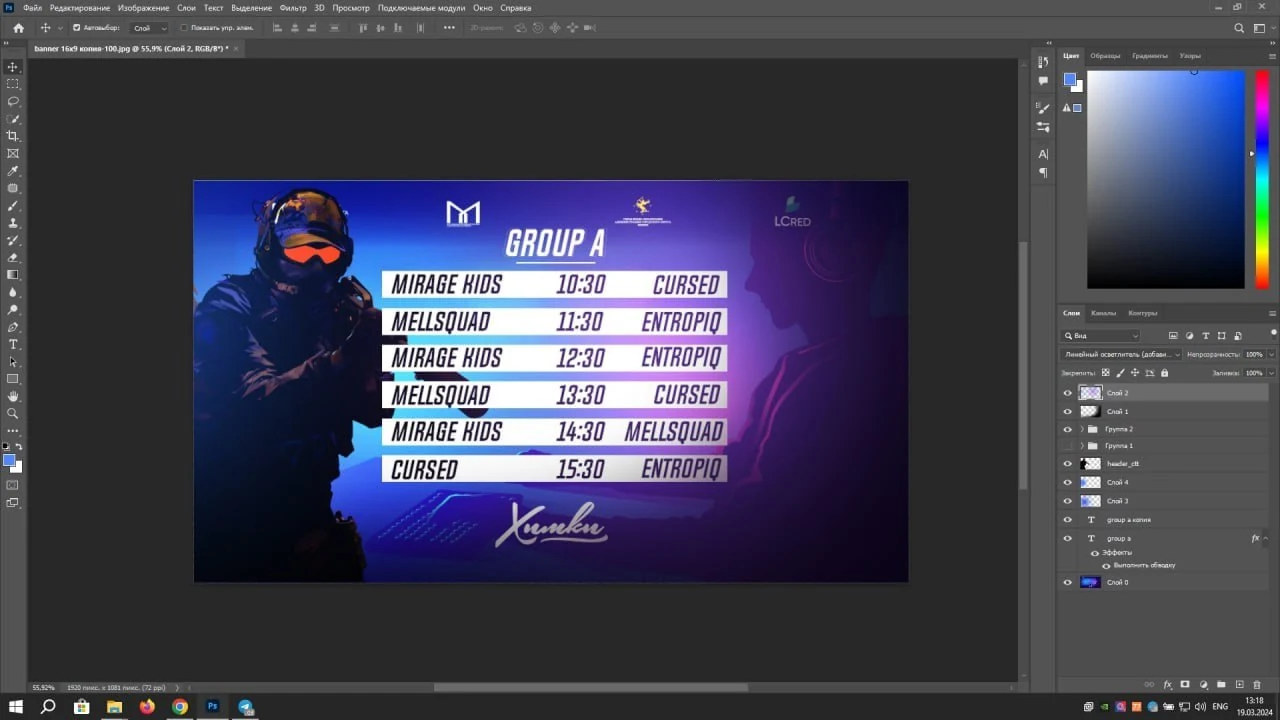
Task: Select the Move tool in toolbar
Action: (13, 67)
